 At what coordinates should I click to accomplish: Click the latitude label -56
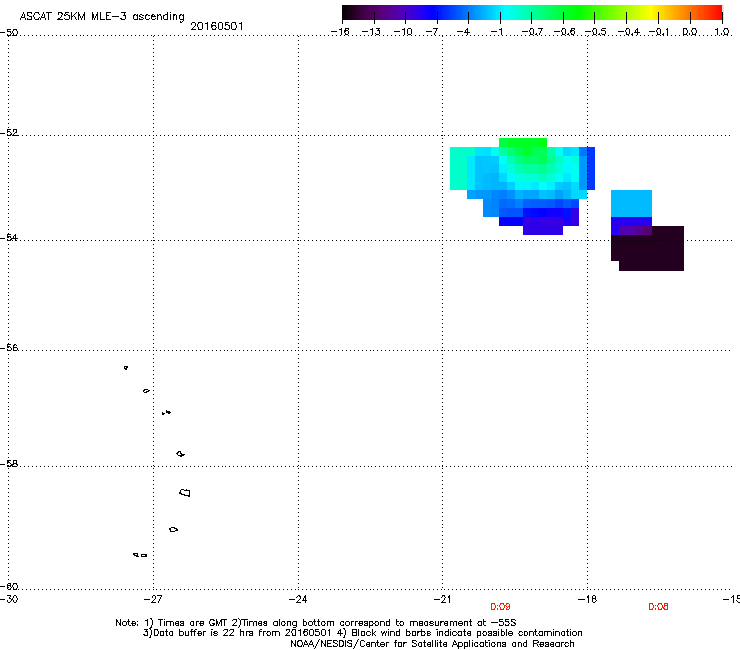(9, 348)
